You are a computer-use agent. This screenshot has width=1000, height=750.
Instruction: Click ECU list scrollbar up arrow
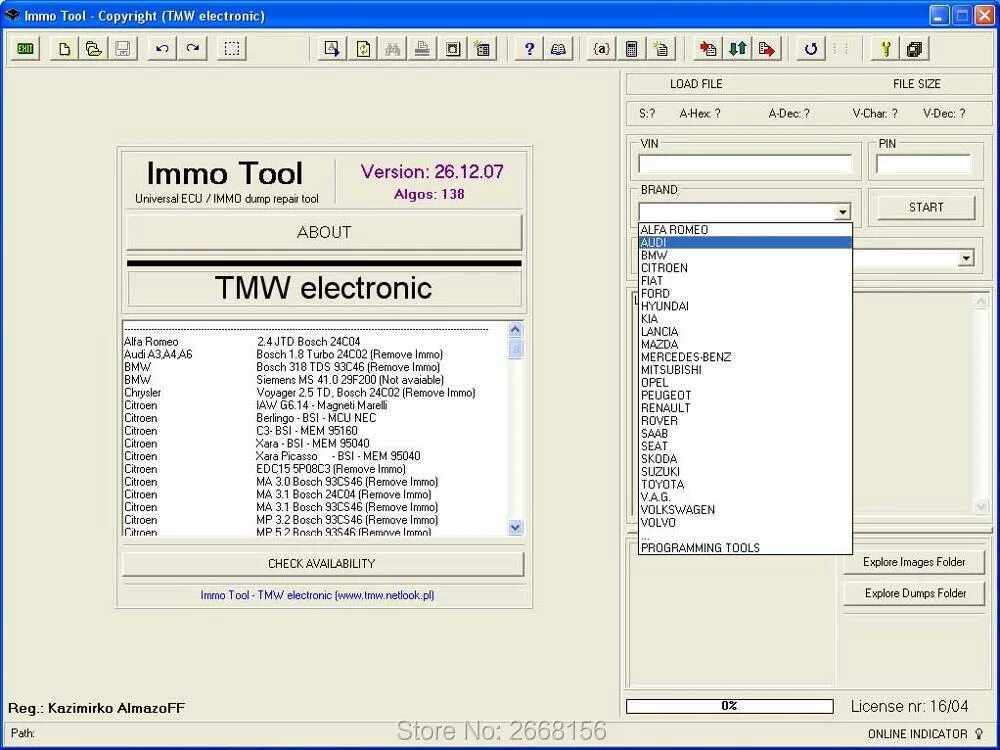coord(515,329)
